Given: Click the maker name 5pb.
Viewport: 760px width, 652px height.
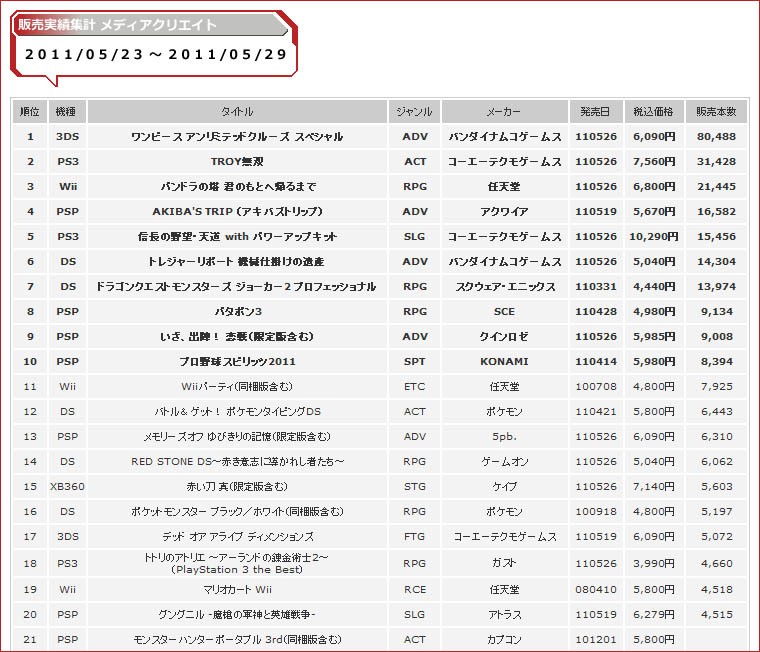Looking at the screenshot, I should coord(504,436).
